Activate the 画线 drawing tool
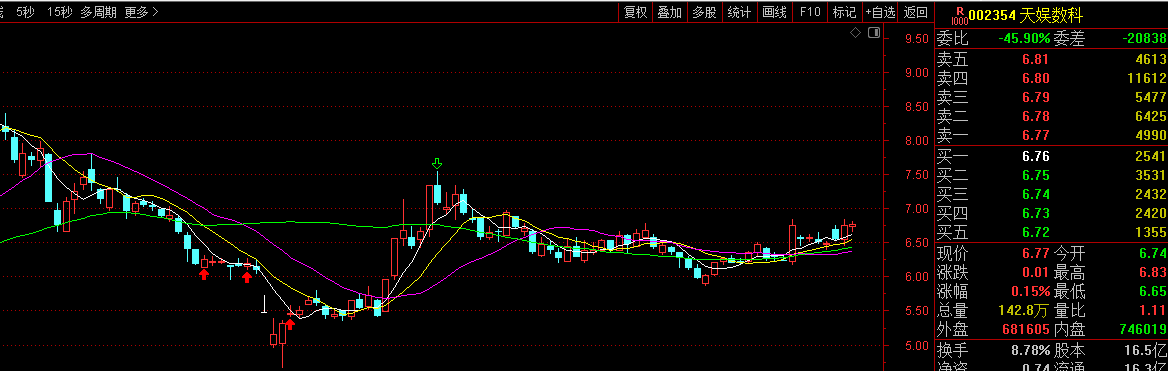 pyautogui.click(x=775, y=12)
